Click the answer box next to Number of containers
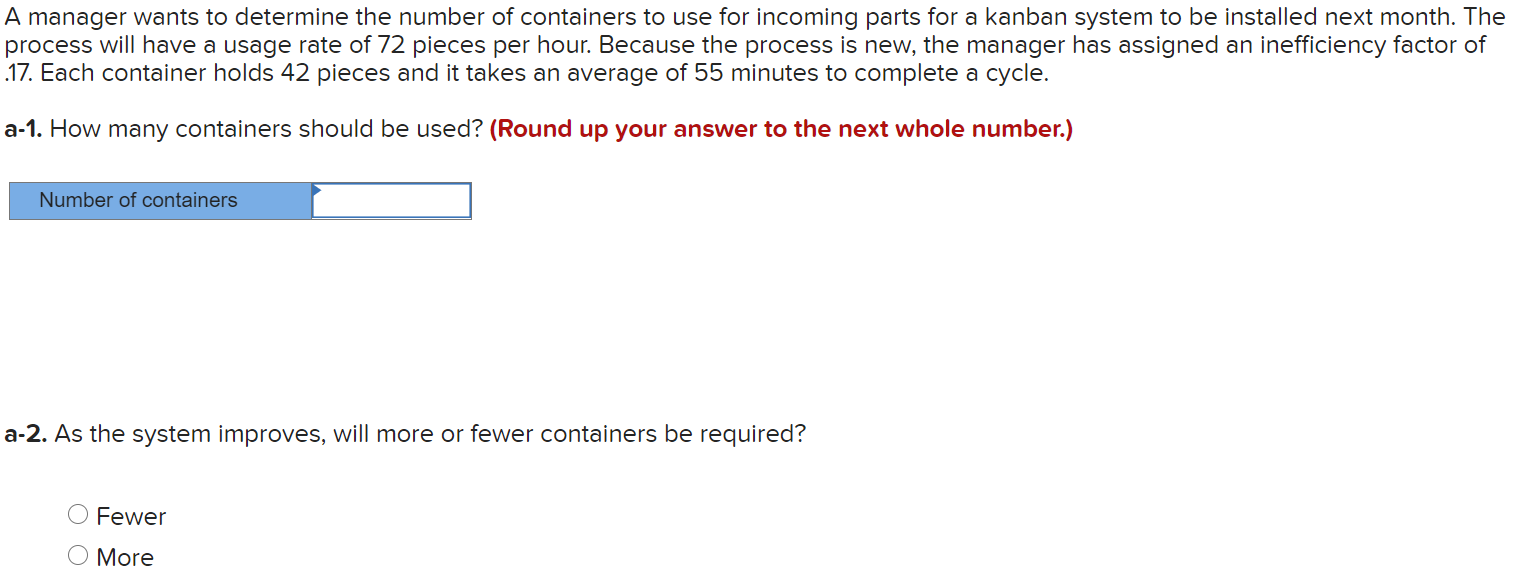This screenshot has height=579, width=1526. click(391, 201)
